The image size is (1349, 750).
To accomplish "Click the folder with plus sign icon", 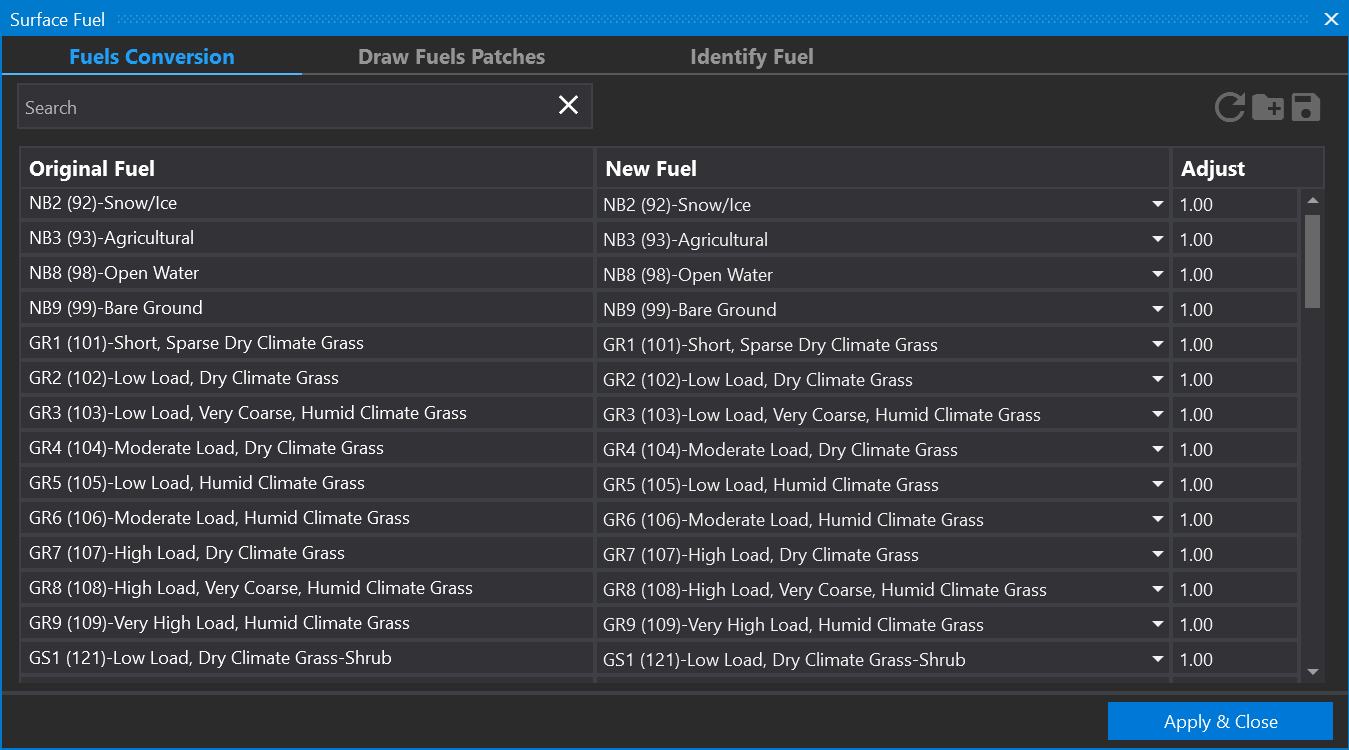I will point(1268,107).
